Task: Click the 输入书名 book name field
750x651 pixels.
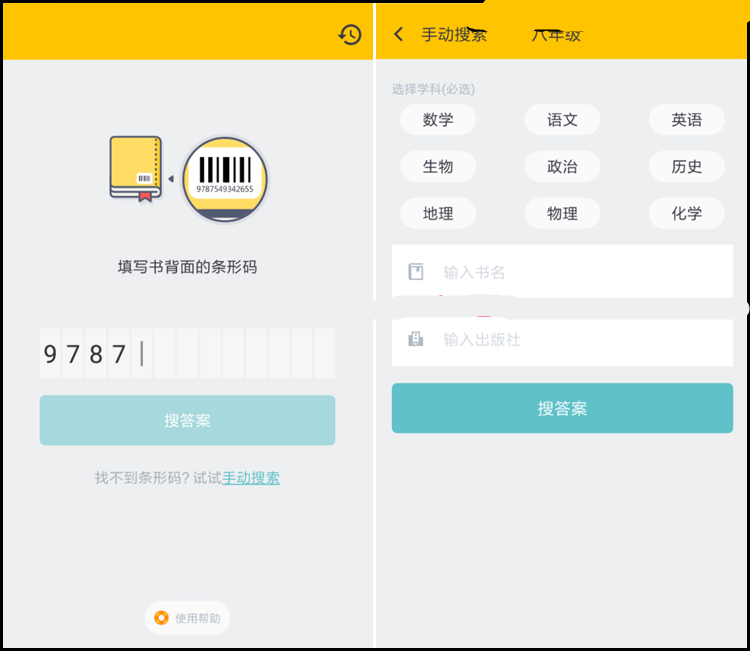Action: [x=562, y=272]
